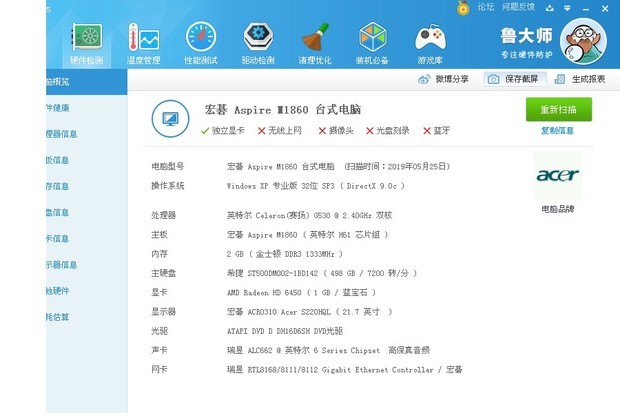The height and width of the screenshot is (413, 620).
Task: Open the 问题反馈 feedback link
Action: click(518, 7)
